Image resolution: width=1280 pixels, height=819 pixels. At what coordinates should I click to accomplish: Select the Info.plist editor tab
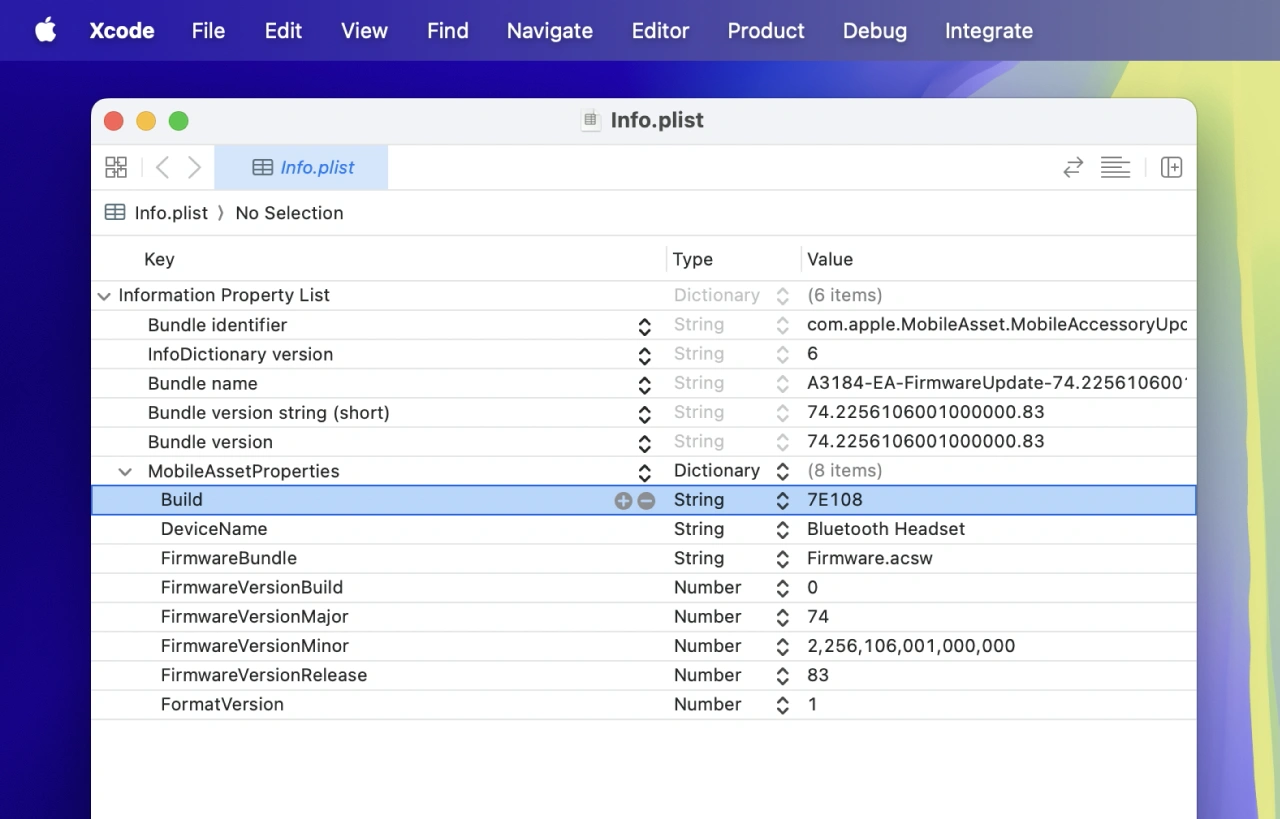tap(302, 167)
